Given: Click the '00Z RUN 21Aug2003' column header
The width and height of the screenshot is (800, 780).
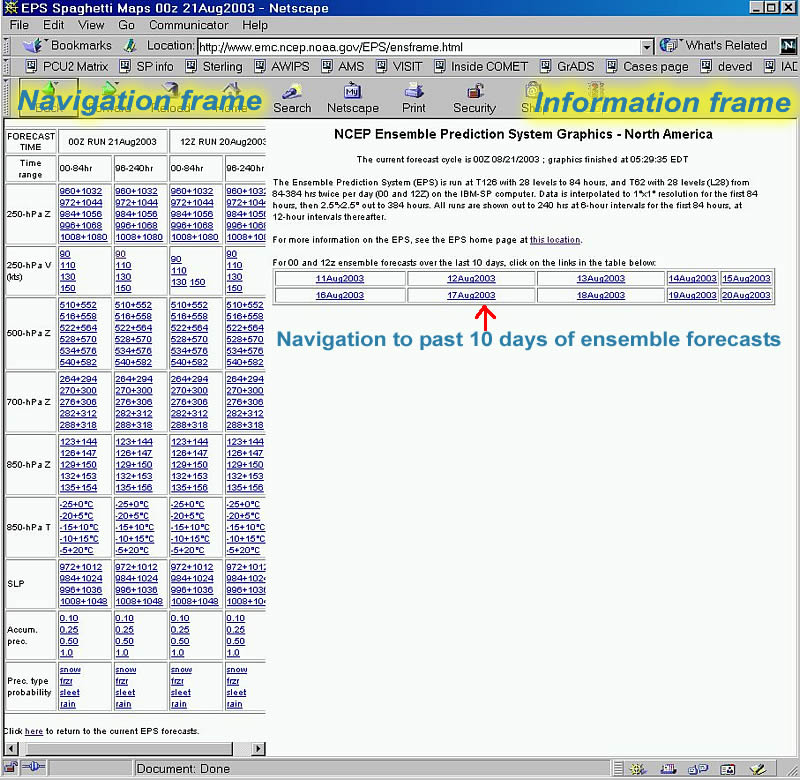Looking at the screenshot, I should coord(112,142).
